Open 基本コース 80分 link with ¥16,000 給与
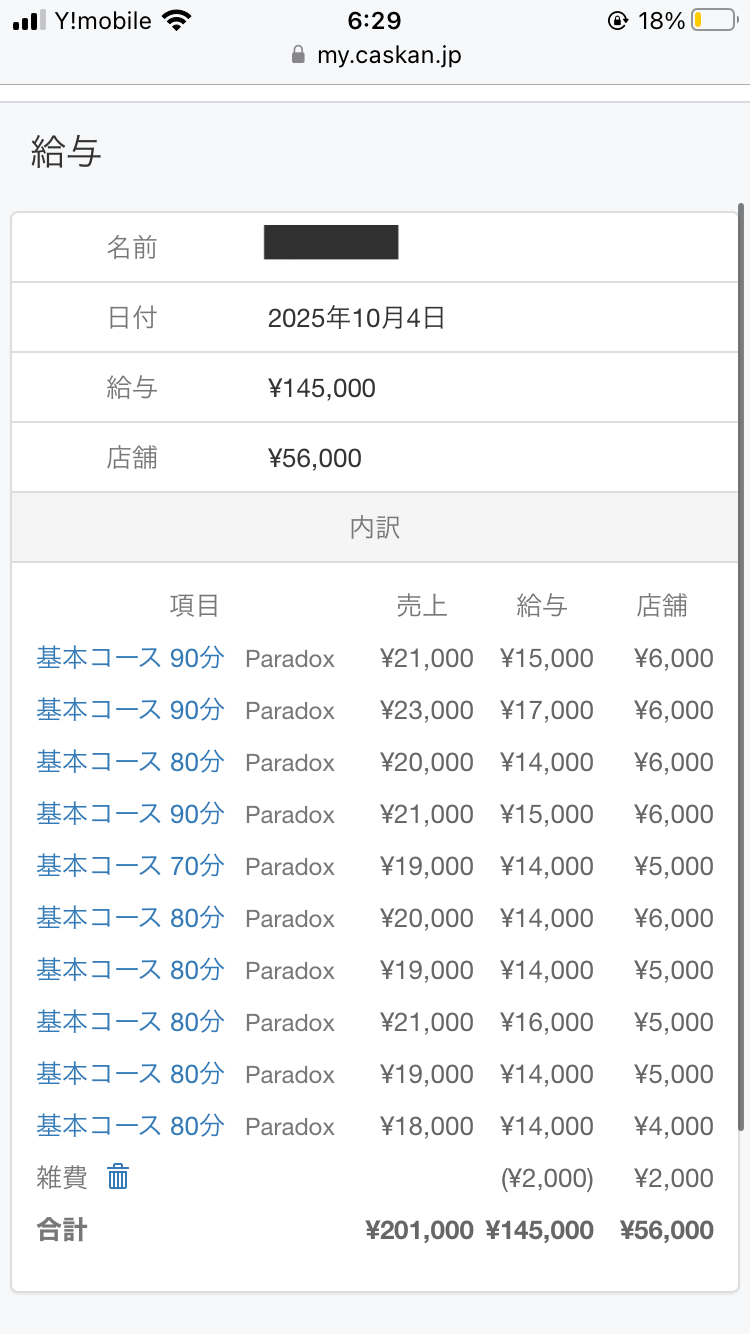This screenshot has height=1334, width=750. (130, 1022)
